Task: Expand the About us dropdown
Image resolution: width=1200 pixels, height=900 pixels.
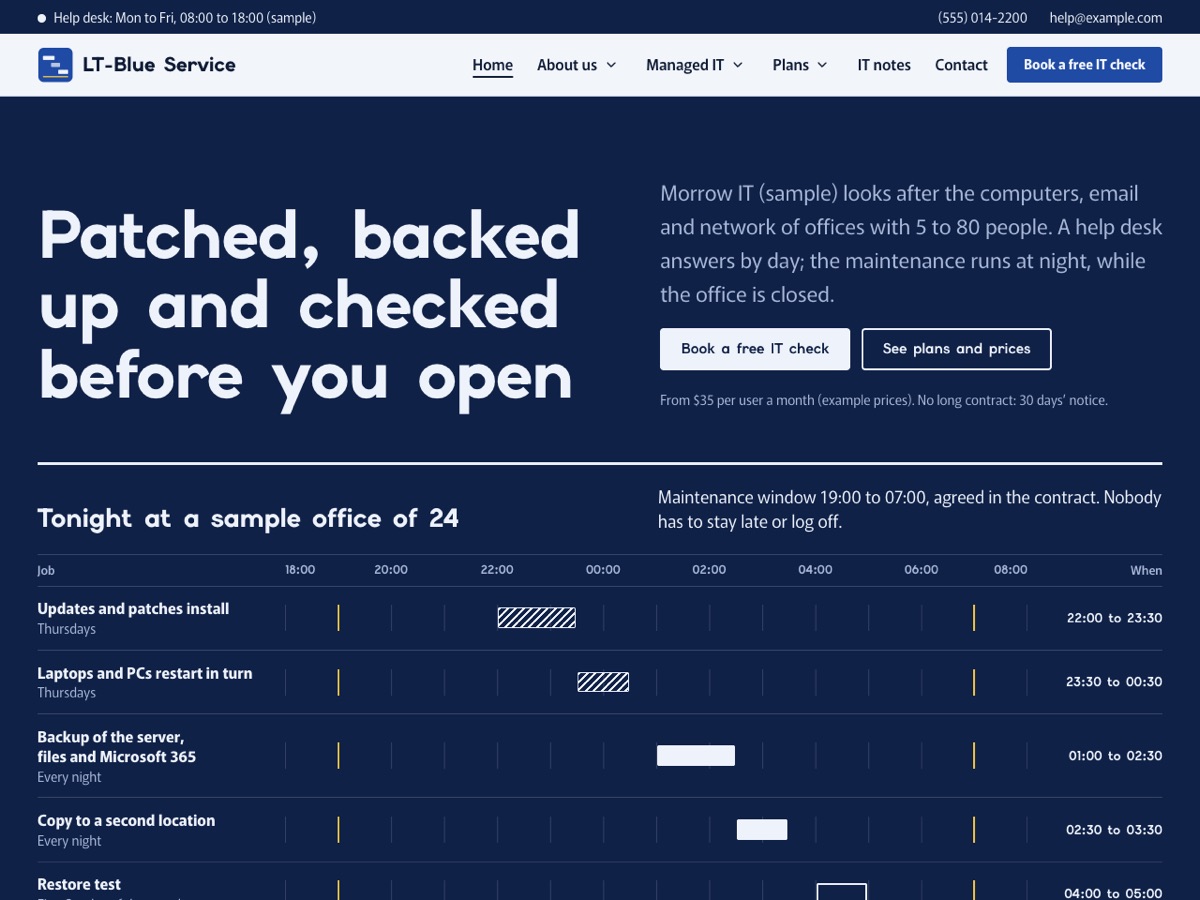Action: click(577, 65)
